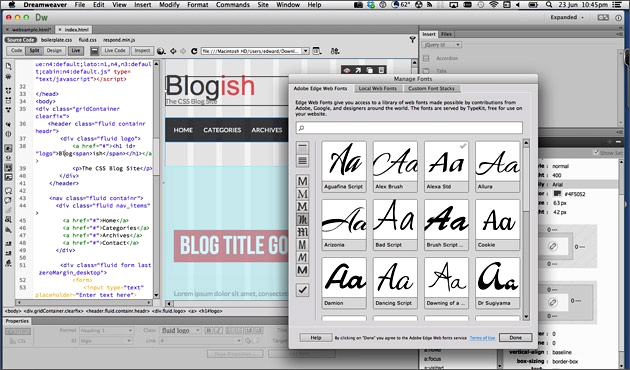630x370 pixels.
Task: Choose the Brush Script font
Action: [x=446, y=225]
